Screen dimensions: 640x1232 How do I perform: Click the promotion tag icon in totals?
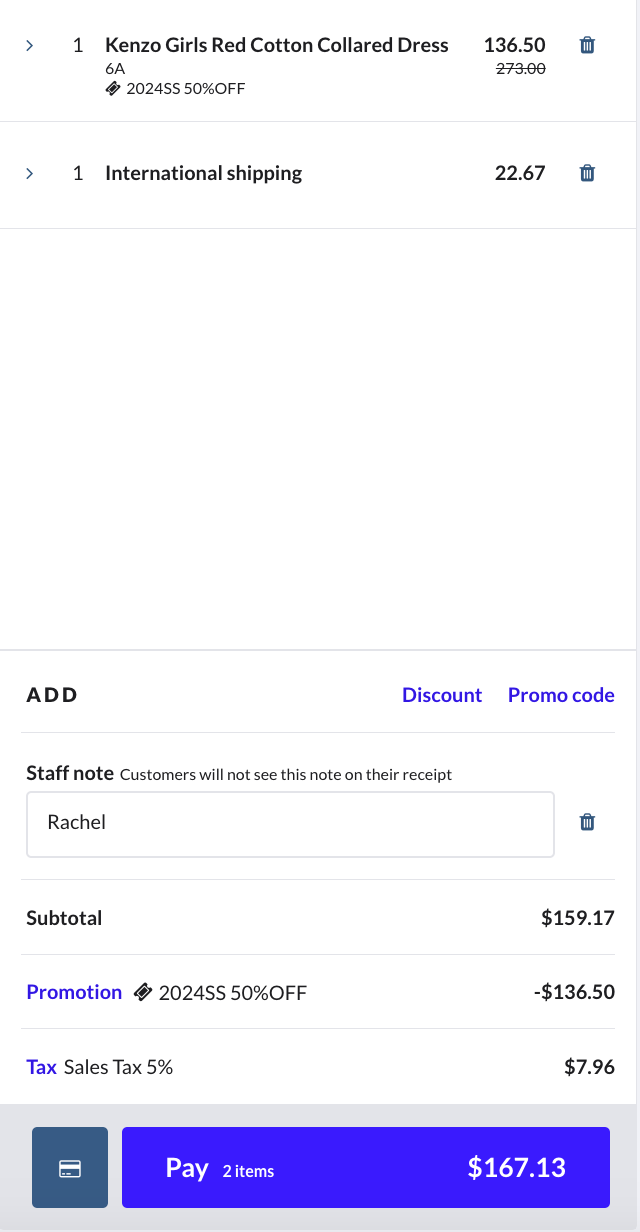143,992
